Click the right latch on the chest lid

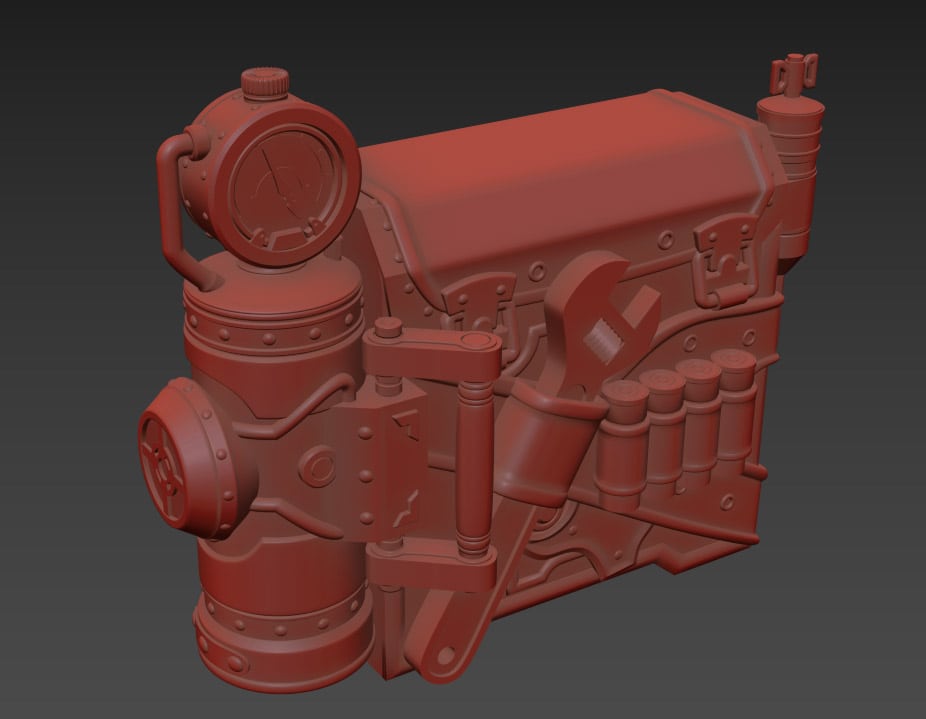point(724,258)
